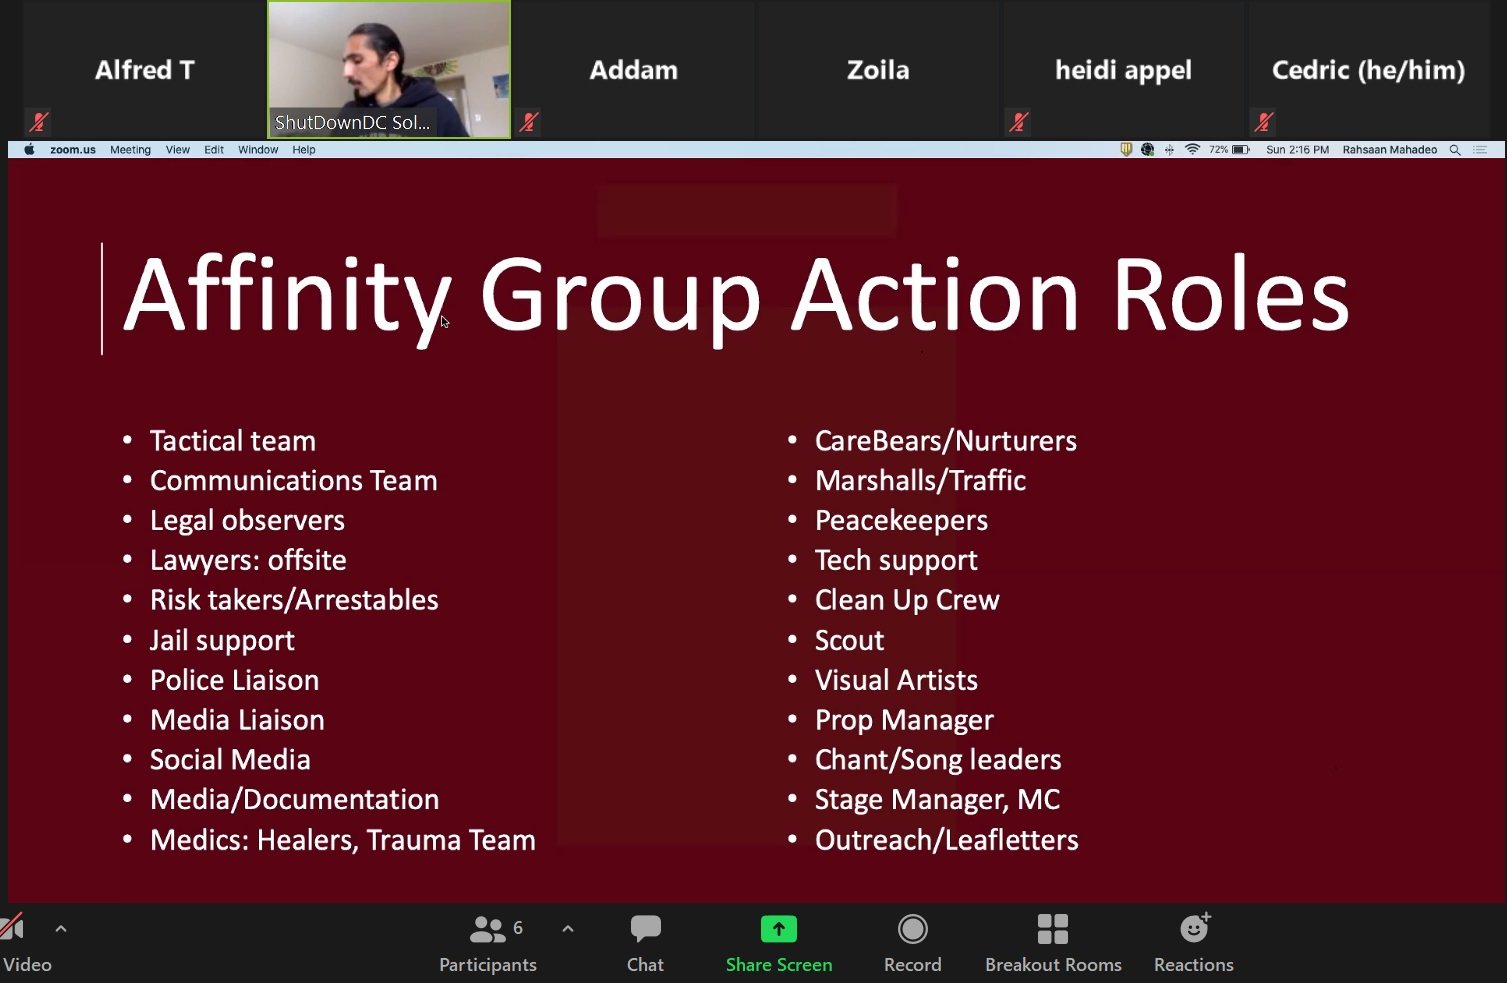Select Addam participant tile
Image resolution: width=1507 pixels, height=983 pixels.
[634, 69]
